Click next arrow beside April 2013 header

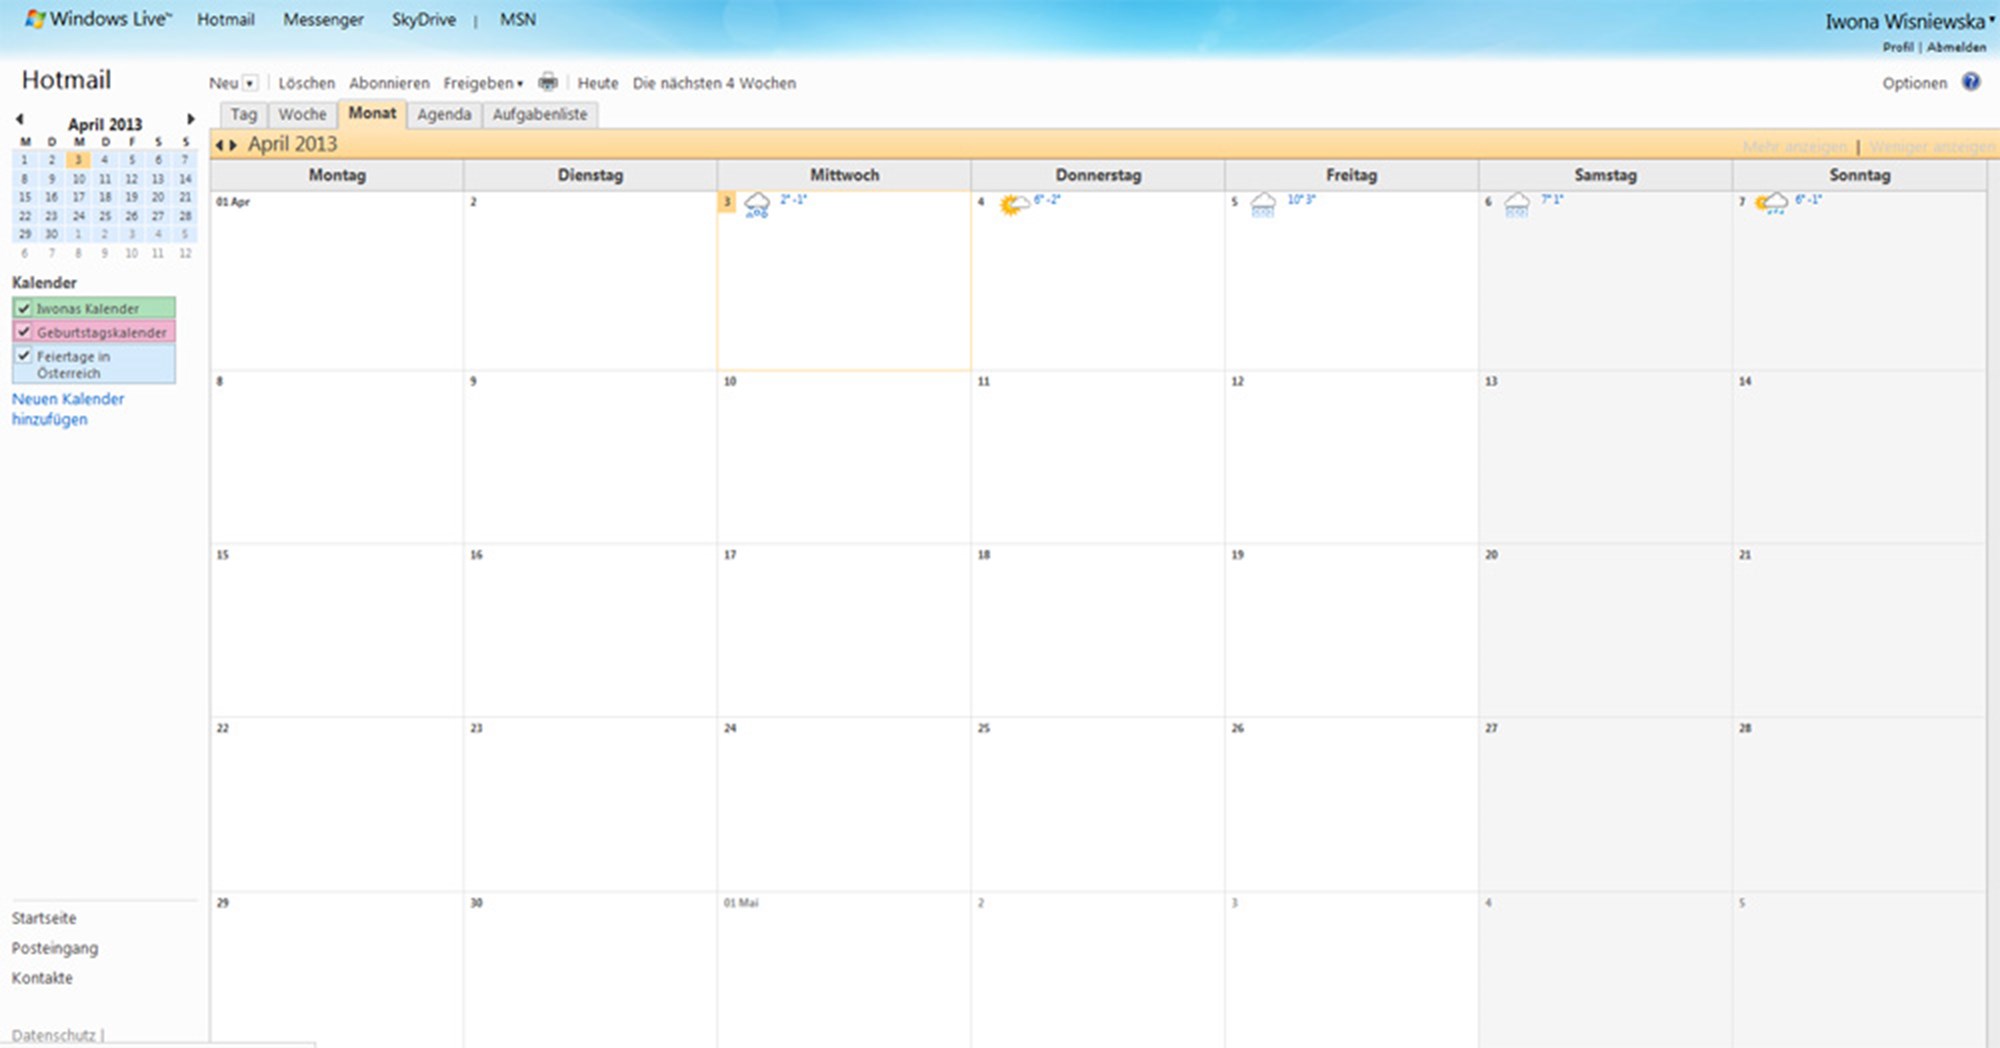[x=233, y=145]
